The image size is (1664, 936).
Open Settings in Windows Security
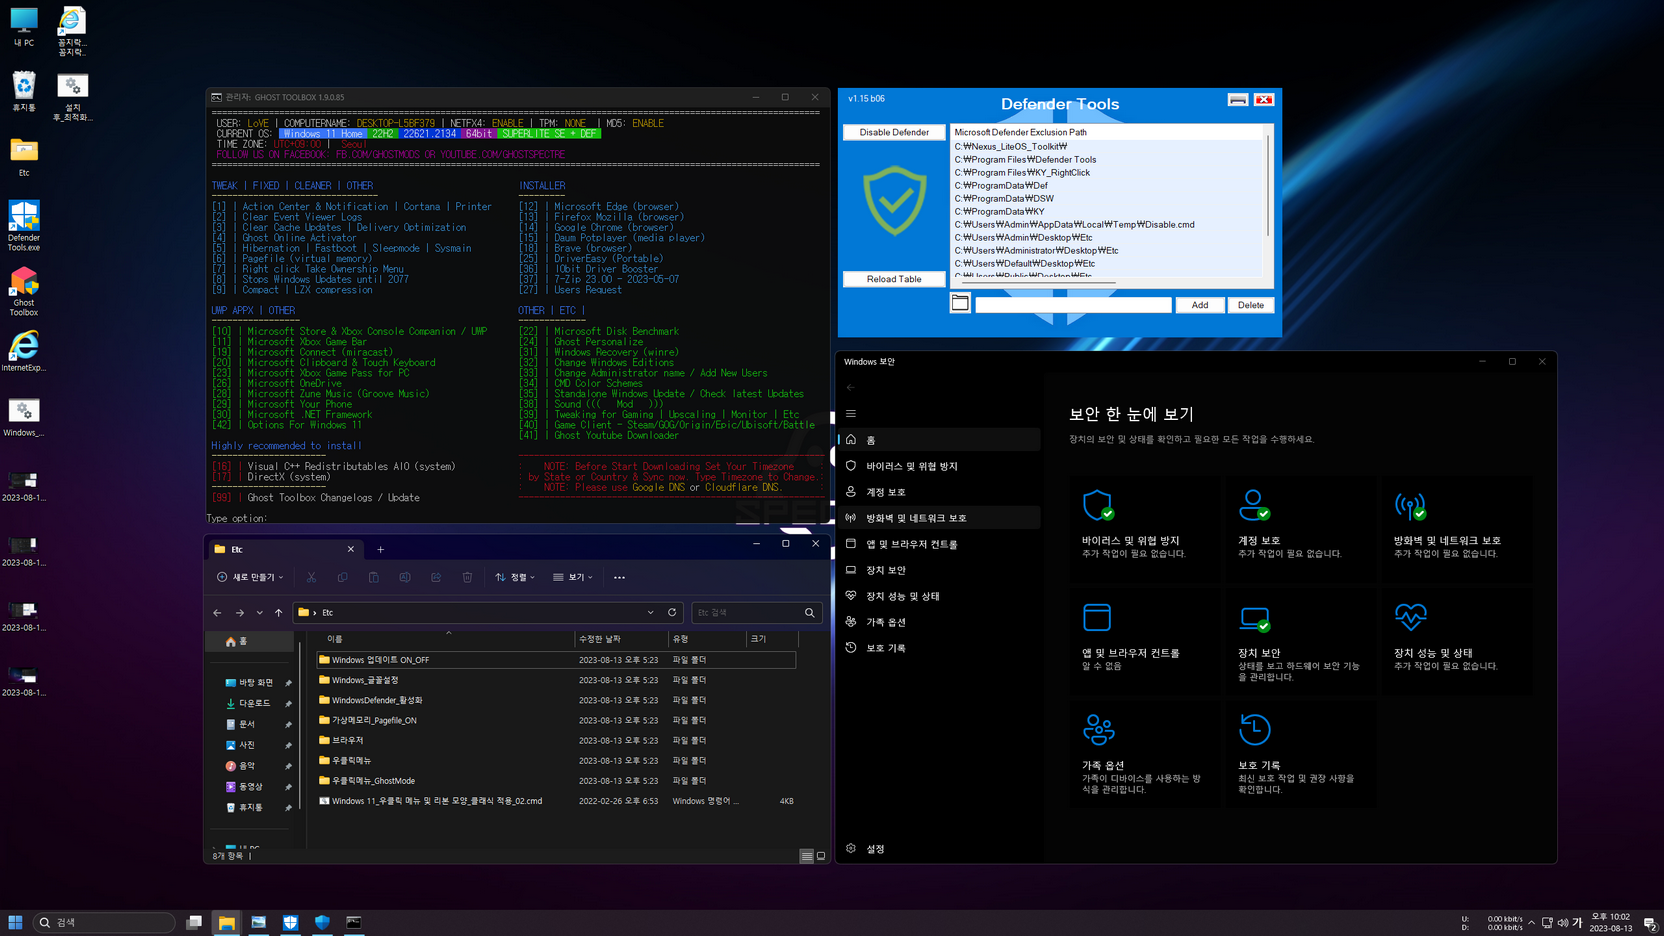point(940,848)
